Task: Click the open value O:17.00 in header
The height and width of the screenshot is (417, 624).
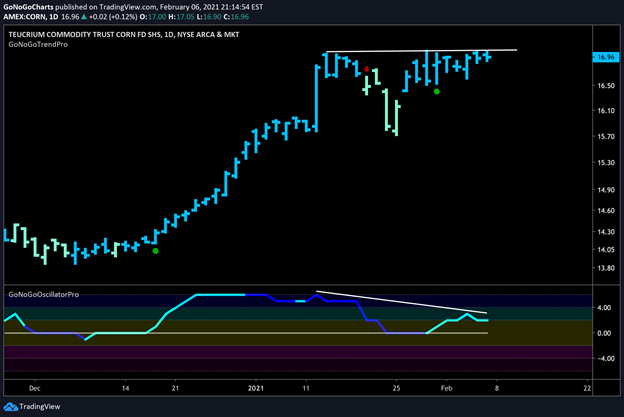Action: pos(155,17)
